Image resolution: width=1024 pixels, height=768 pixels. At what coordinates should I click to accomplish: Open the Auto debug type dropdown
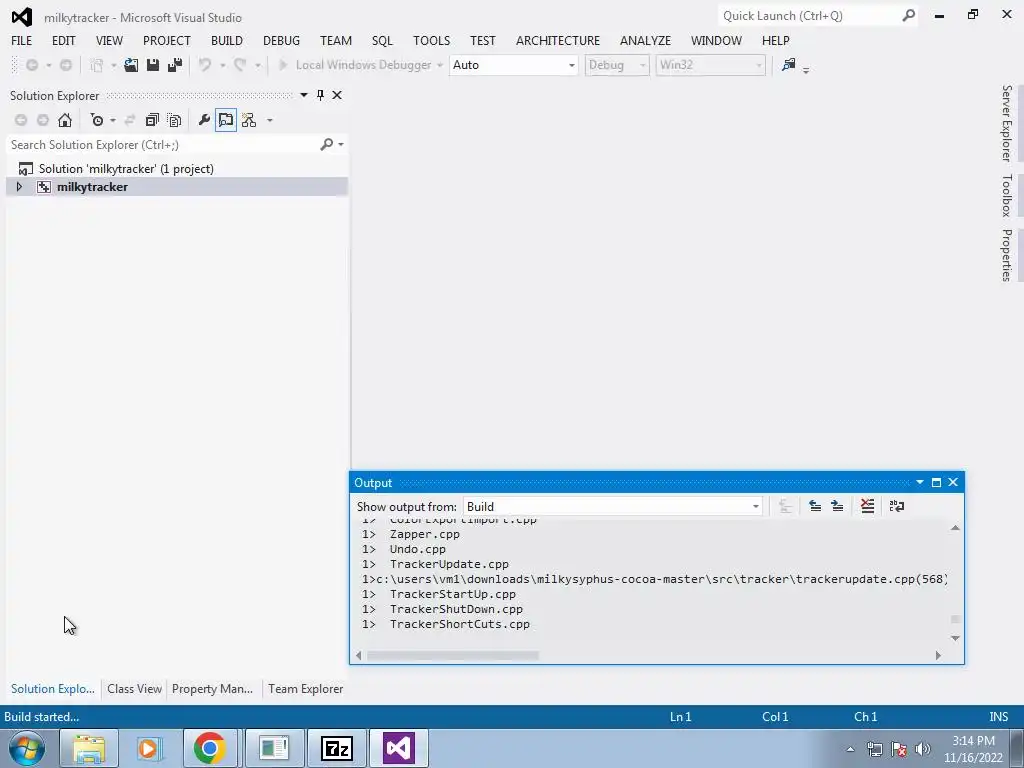click(571, 65)
